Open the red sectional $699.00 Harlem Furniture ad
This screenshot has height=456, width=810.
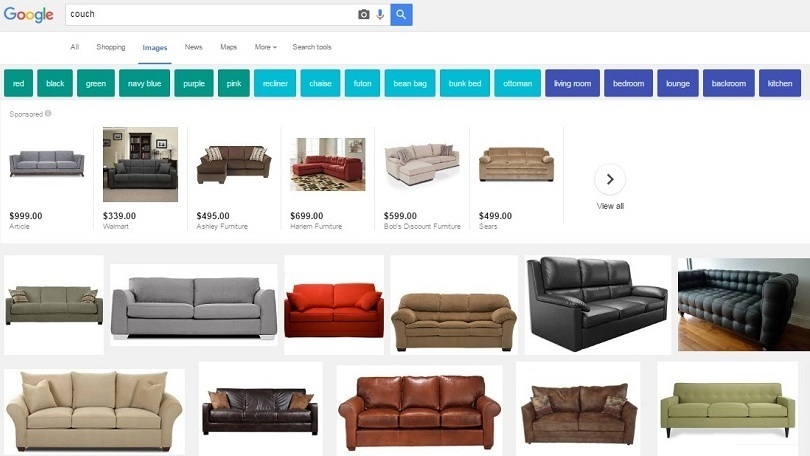click(328, 178)
